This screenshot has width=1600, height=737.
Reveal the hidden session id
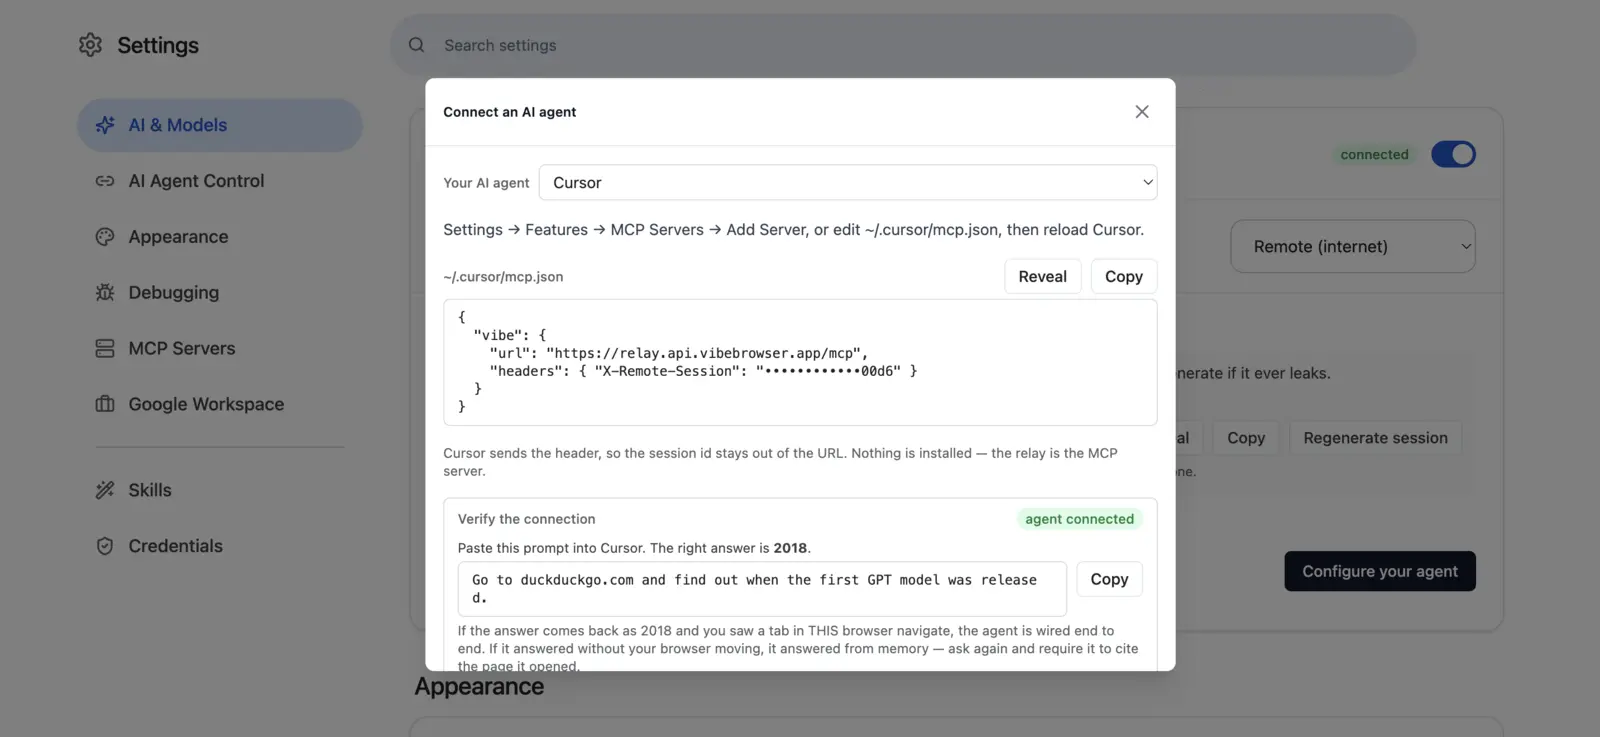[x=1042, y=277]
